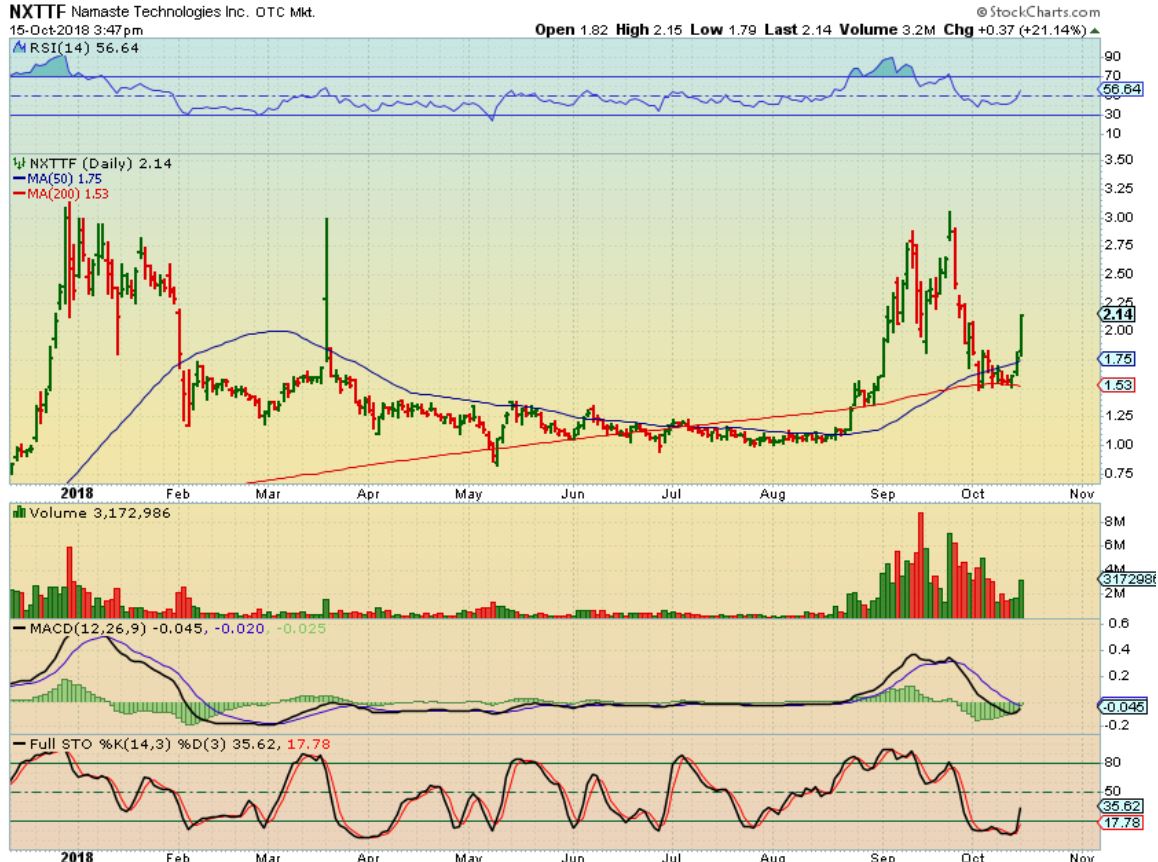Click the tallest red volume bar in September

click(921, 565)
